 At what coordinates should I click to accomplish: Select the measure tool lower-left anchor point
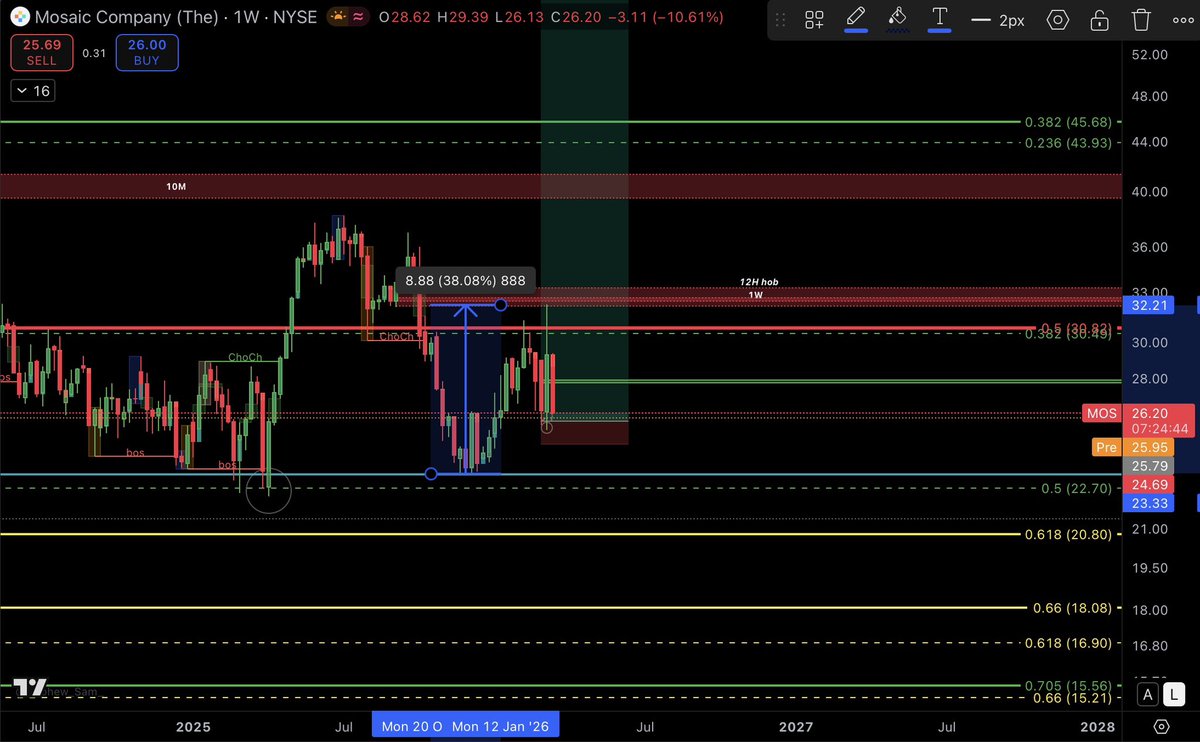pyautogui.click(x=431, y=474)
